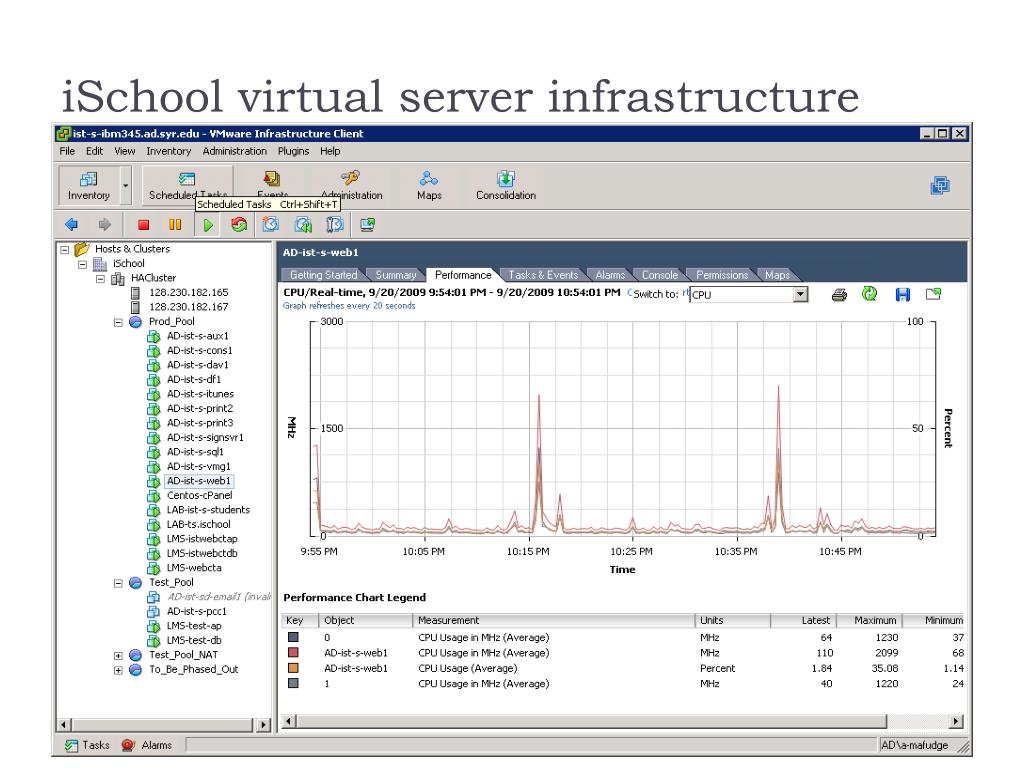The width and height of the screenshot is (1024, 768).
Task: Open the View menu
Action: (x=125, y=151)
